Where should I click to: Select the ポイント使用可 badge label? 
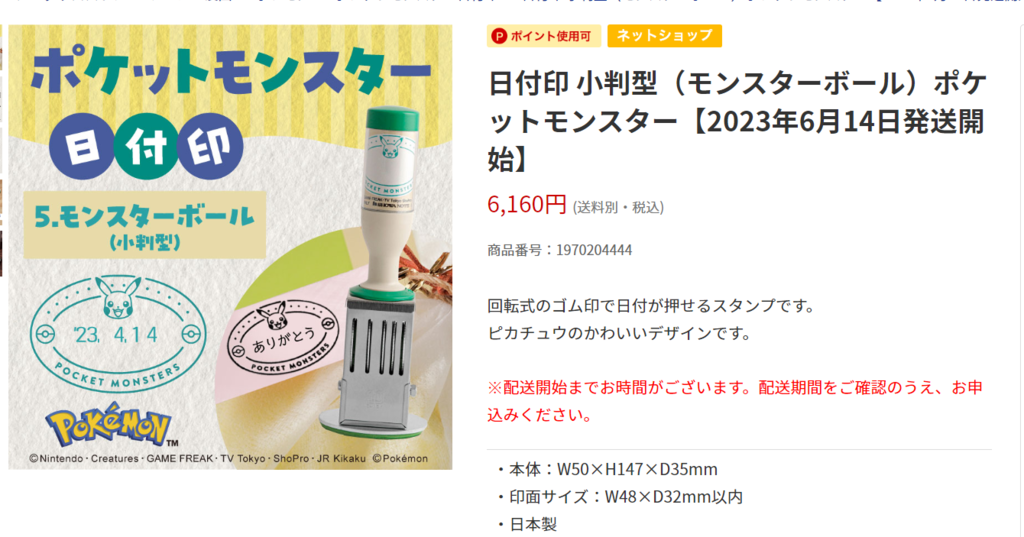click(x=544, y=37)
